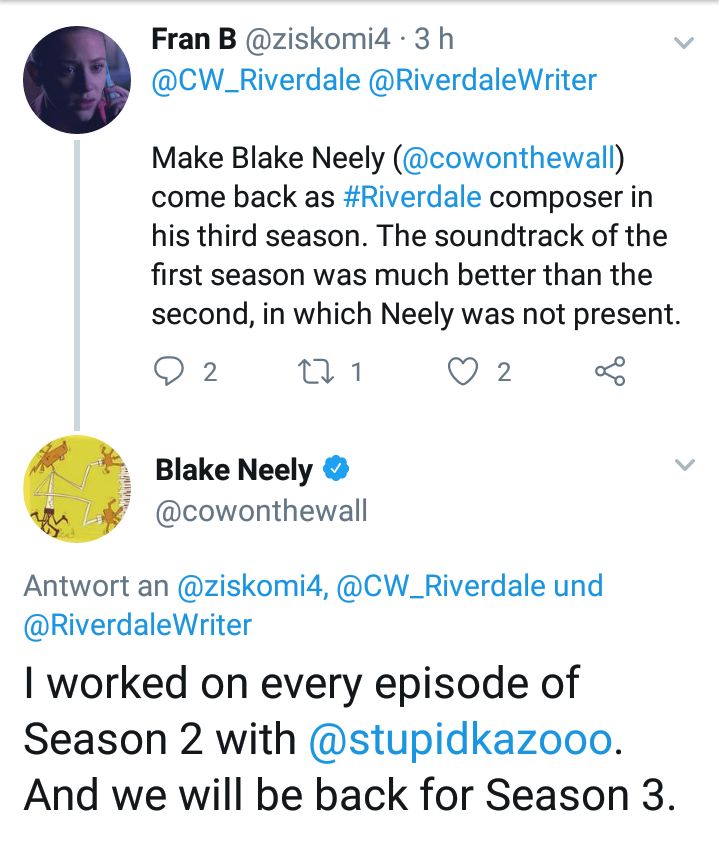
Task: Visit the @stupidkazooo profile link
Action: [459, 740]
